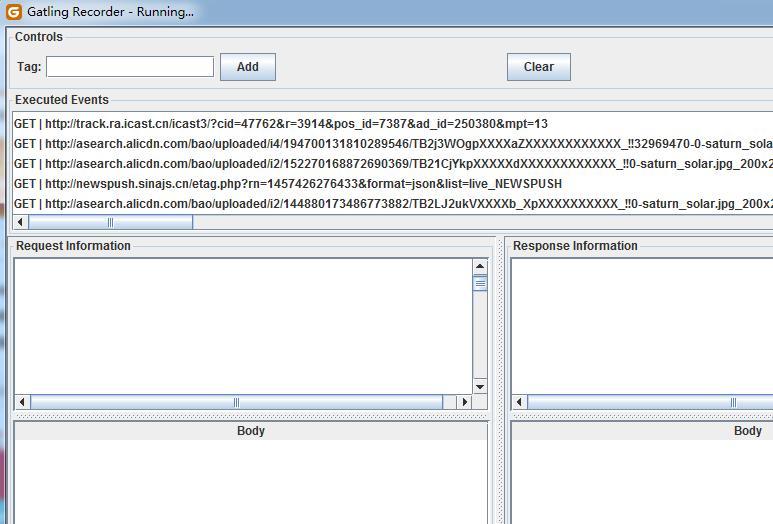Click inside Request Information text area
This screenshot has width=773, height=524.
point(244,326)
